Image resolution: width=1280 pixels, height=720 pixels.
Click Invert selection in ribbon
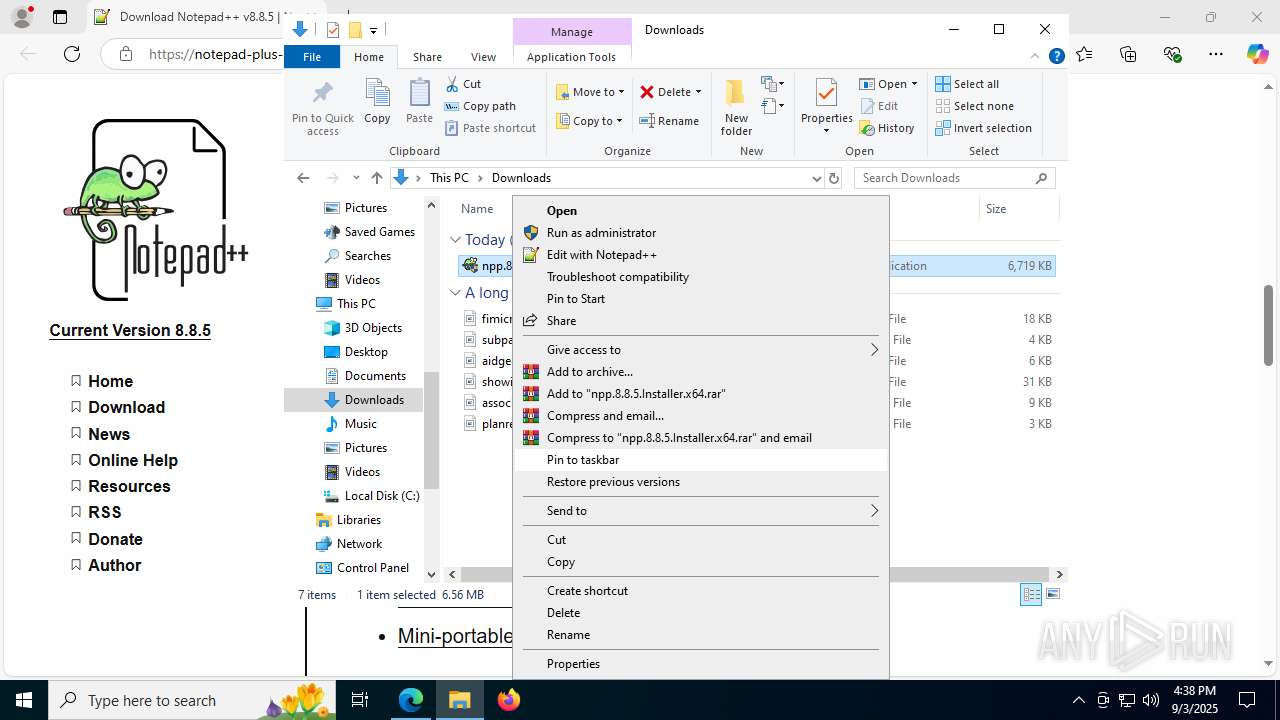983,128
